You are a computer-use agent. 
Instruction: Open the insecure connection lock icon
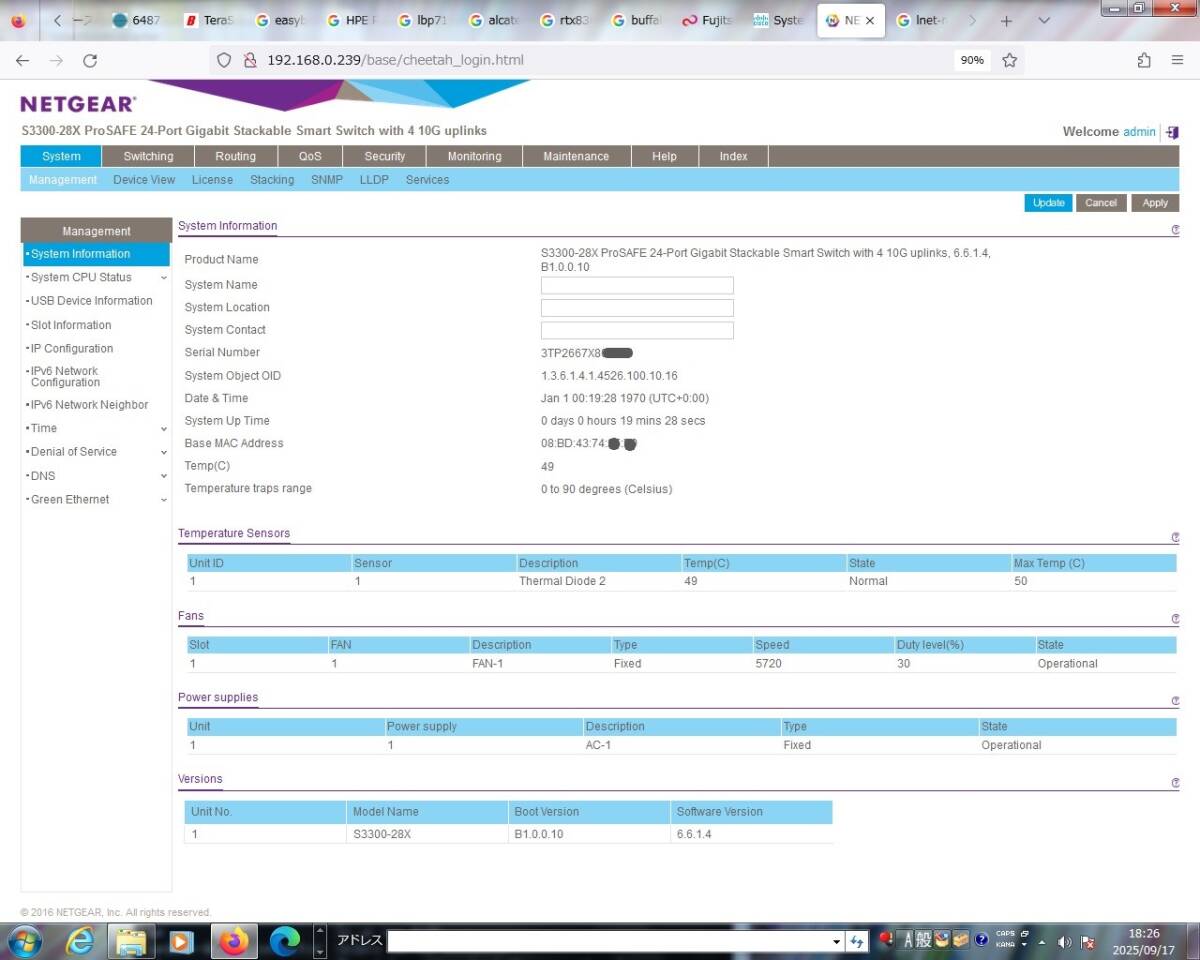tap(250, 60)
